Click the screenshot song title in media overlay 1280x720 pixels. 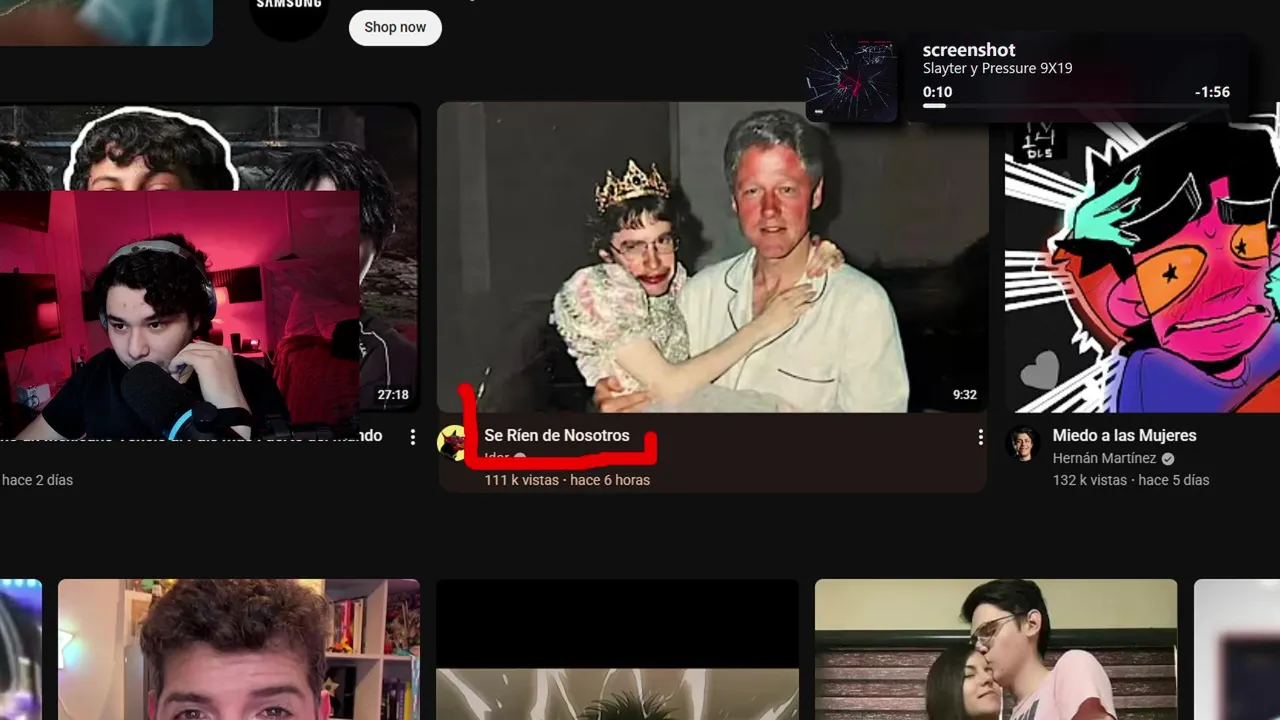[969, 50]
